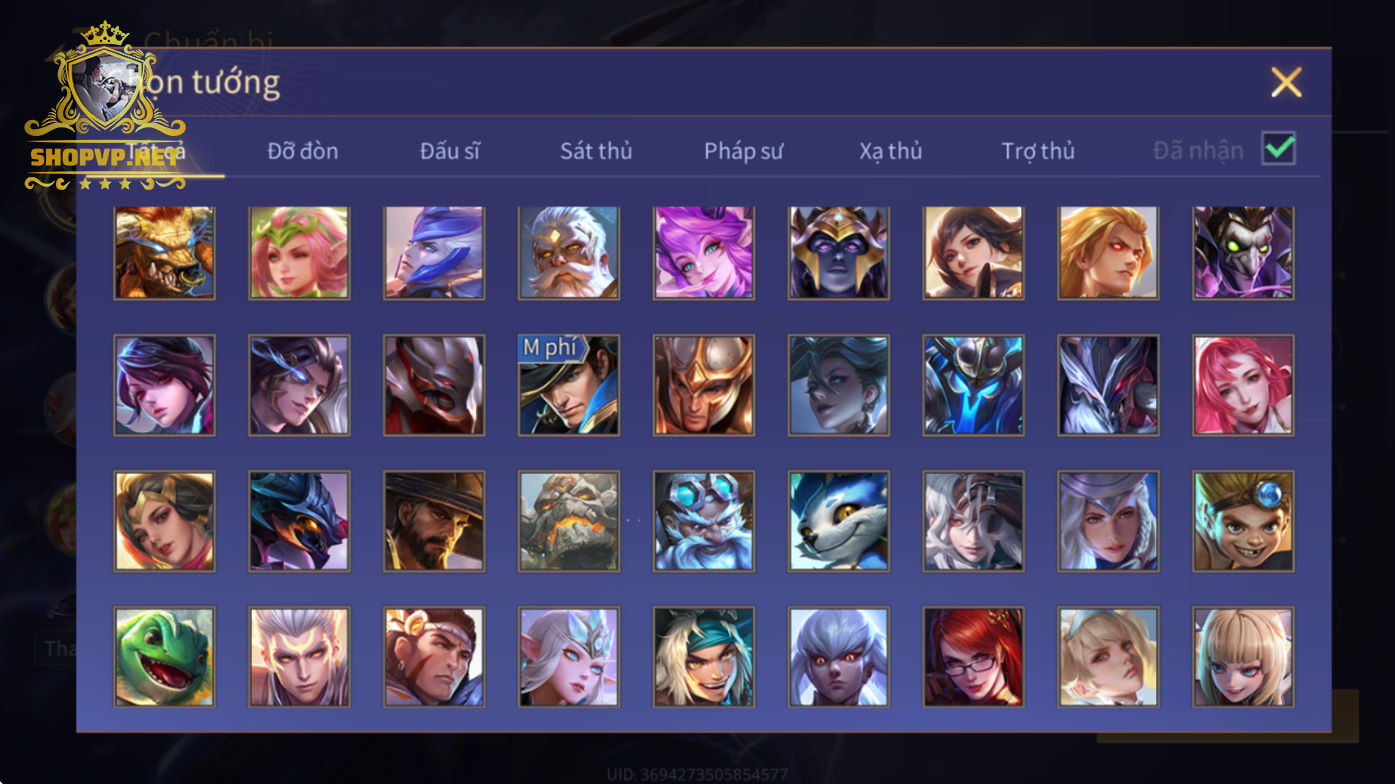Choose the hero with 'M phí' label
The image size is (1395, 784).
[x=569, y=385]
